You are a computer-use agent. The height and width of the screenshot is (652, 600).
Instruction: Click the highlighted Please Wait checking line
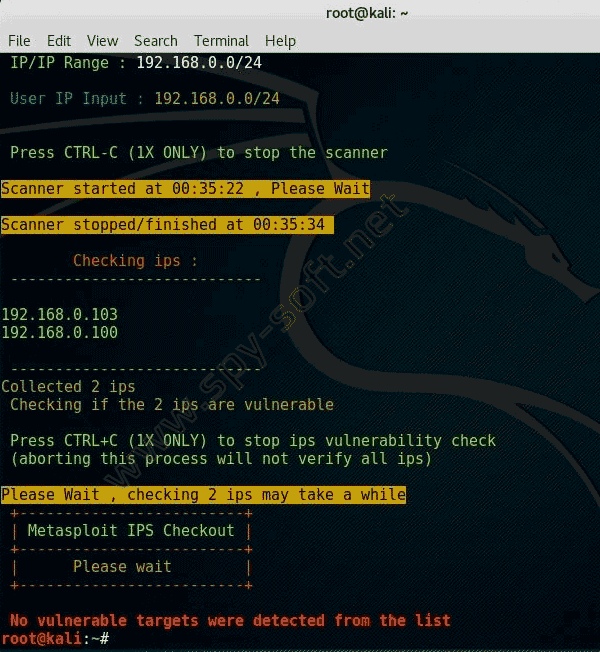coord(203,495)
